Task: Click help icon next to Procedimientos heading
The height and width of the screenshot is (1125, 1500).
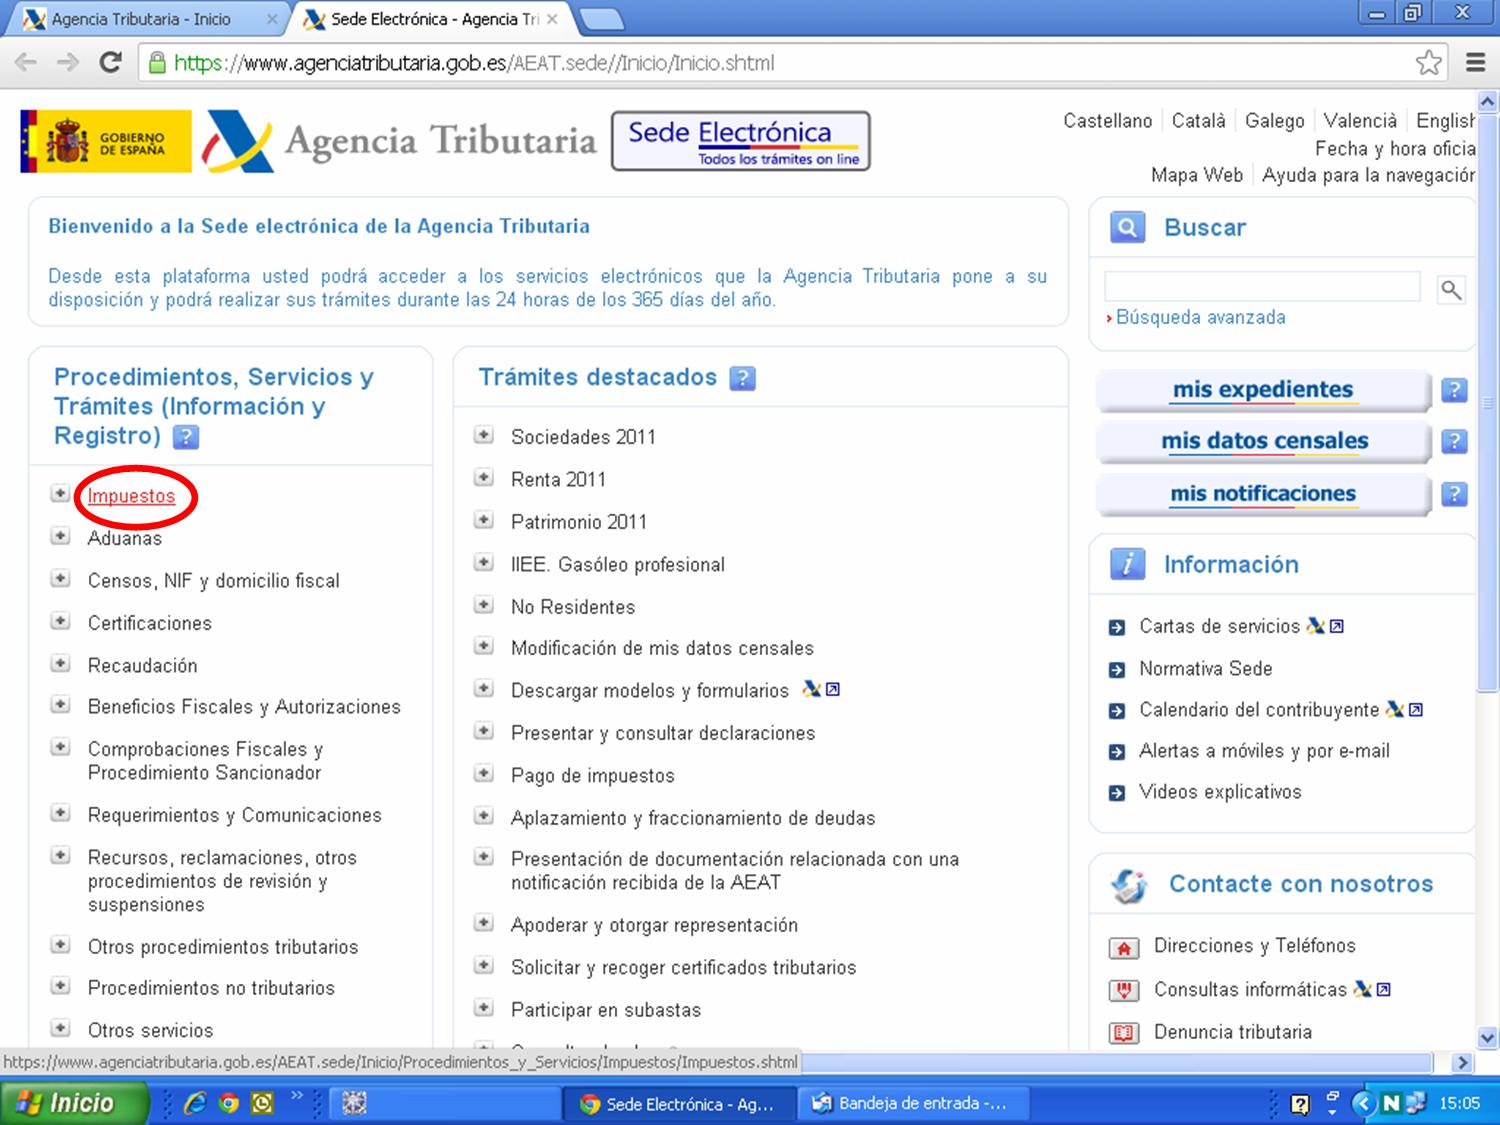Action: pos(186,437)
